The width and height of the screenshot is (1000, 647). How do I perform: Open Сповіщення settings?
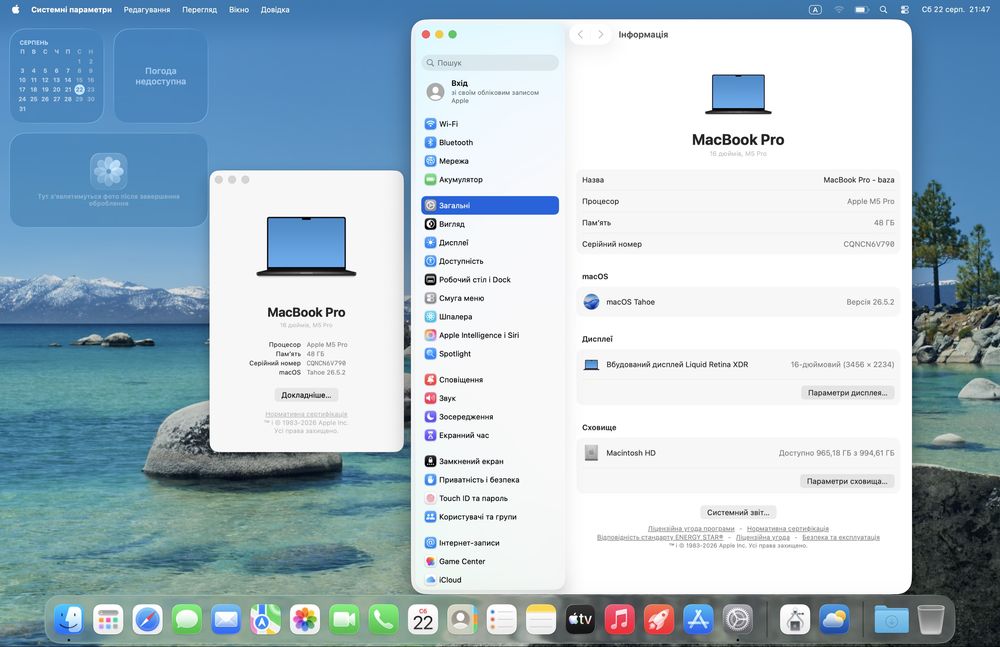[490, 380]
